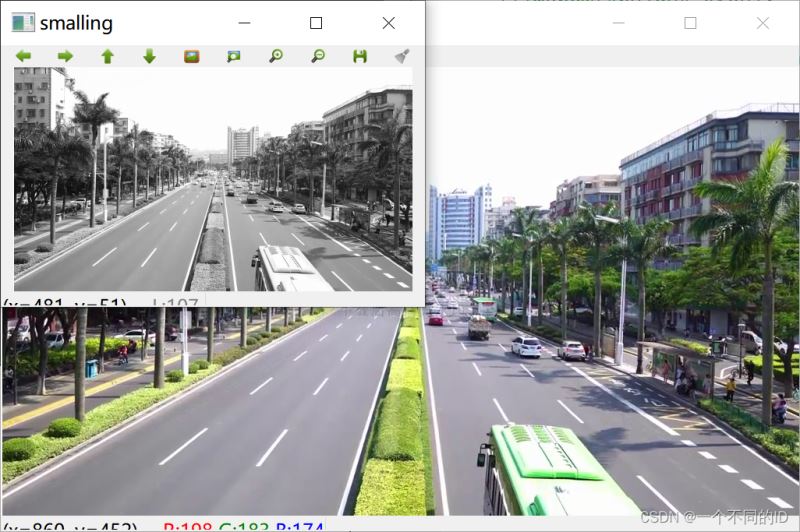The height and width of the screenshot is (532, 800).
Task: Open display properties brush icon
Action: (x=402, y=56)
